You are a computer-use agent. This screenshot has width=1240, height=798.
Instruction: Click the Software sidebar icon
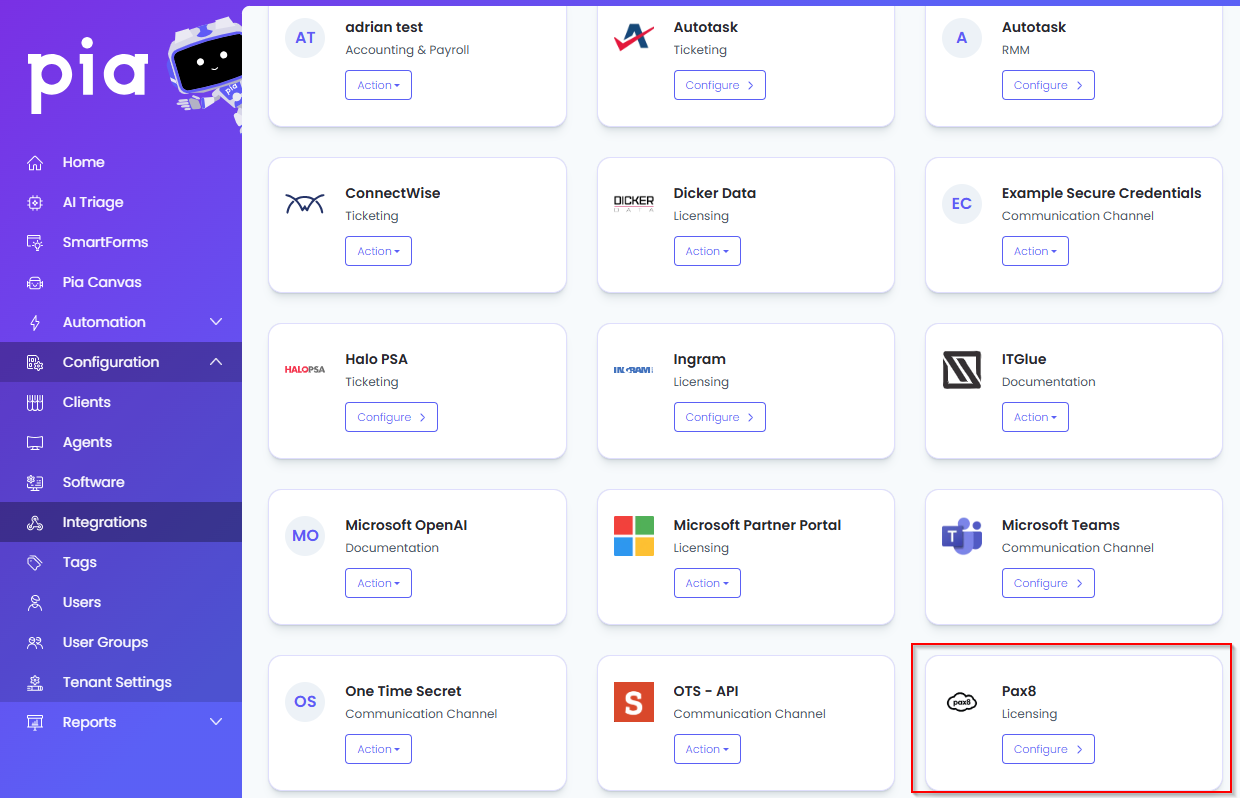pos(35,482)
